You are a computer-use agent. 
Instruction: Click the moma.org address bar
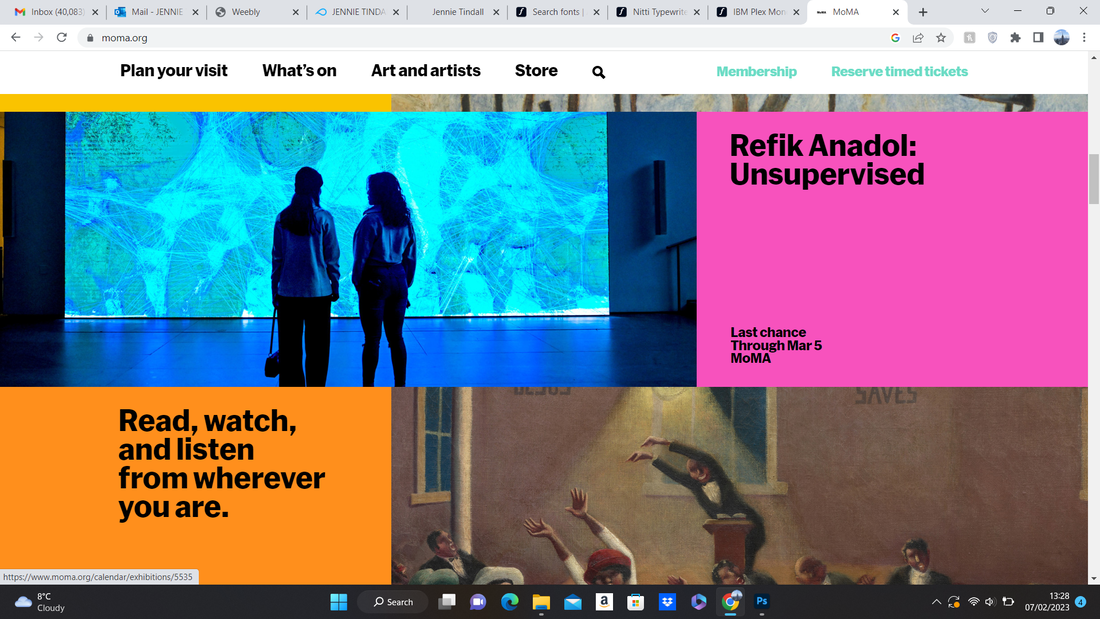(484, 38)
